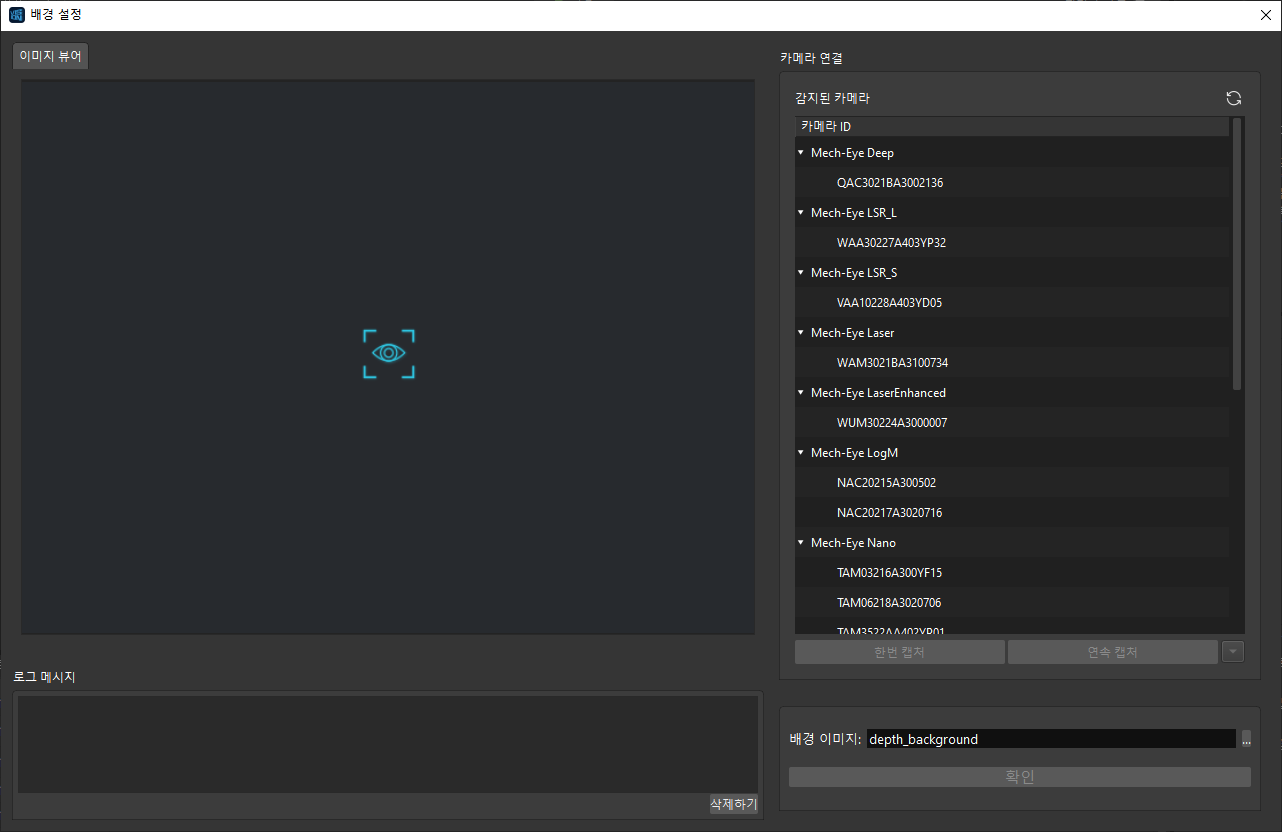The image size is (1282, 832).
Task: Click the eye capture icon in image viewer
Action: click(388, 354)
